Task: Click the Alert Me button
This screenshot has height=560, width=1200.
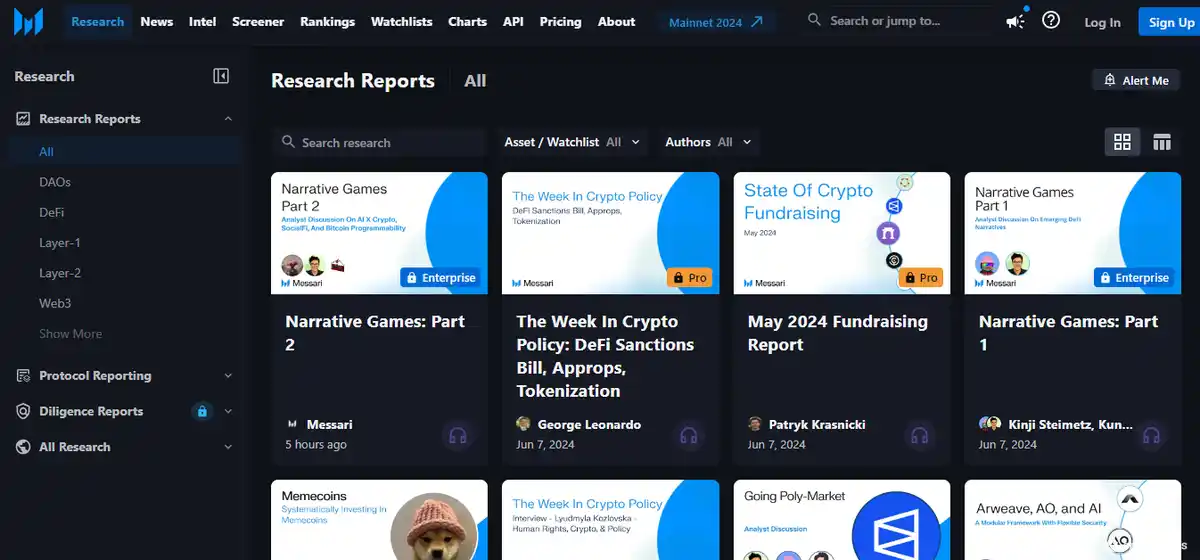Action: [1135, 80]
